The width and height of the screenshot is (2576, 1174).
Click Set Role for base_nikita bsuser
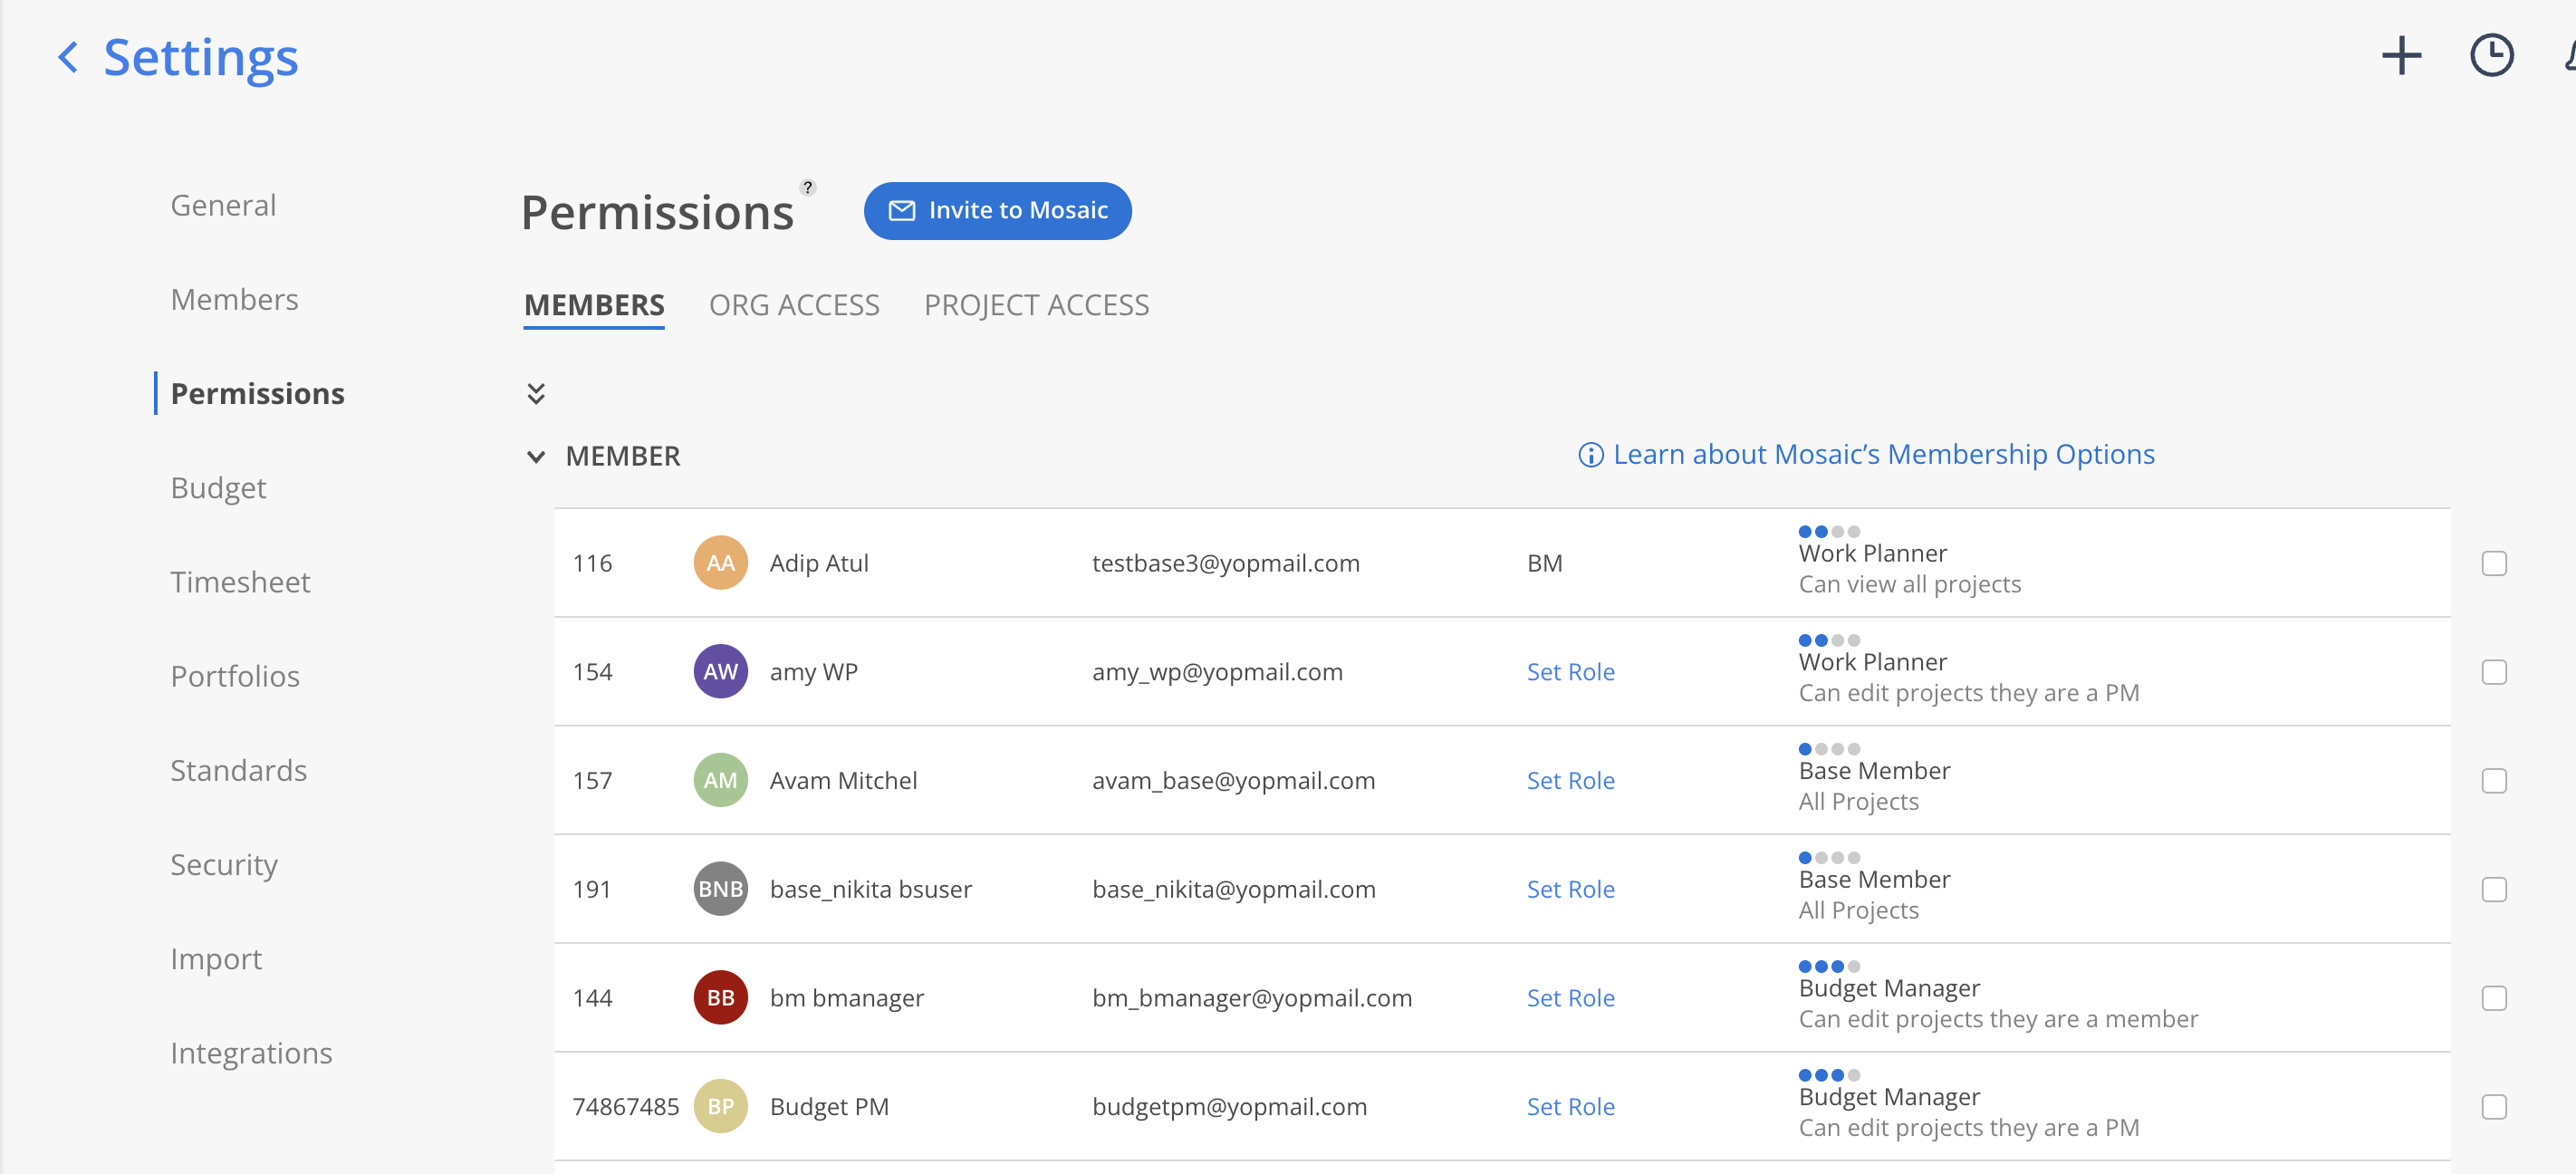click(x=1570, y=890)
